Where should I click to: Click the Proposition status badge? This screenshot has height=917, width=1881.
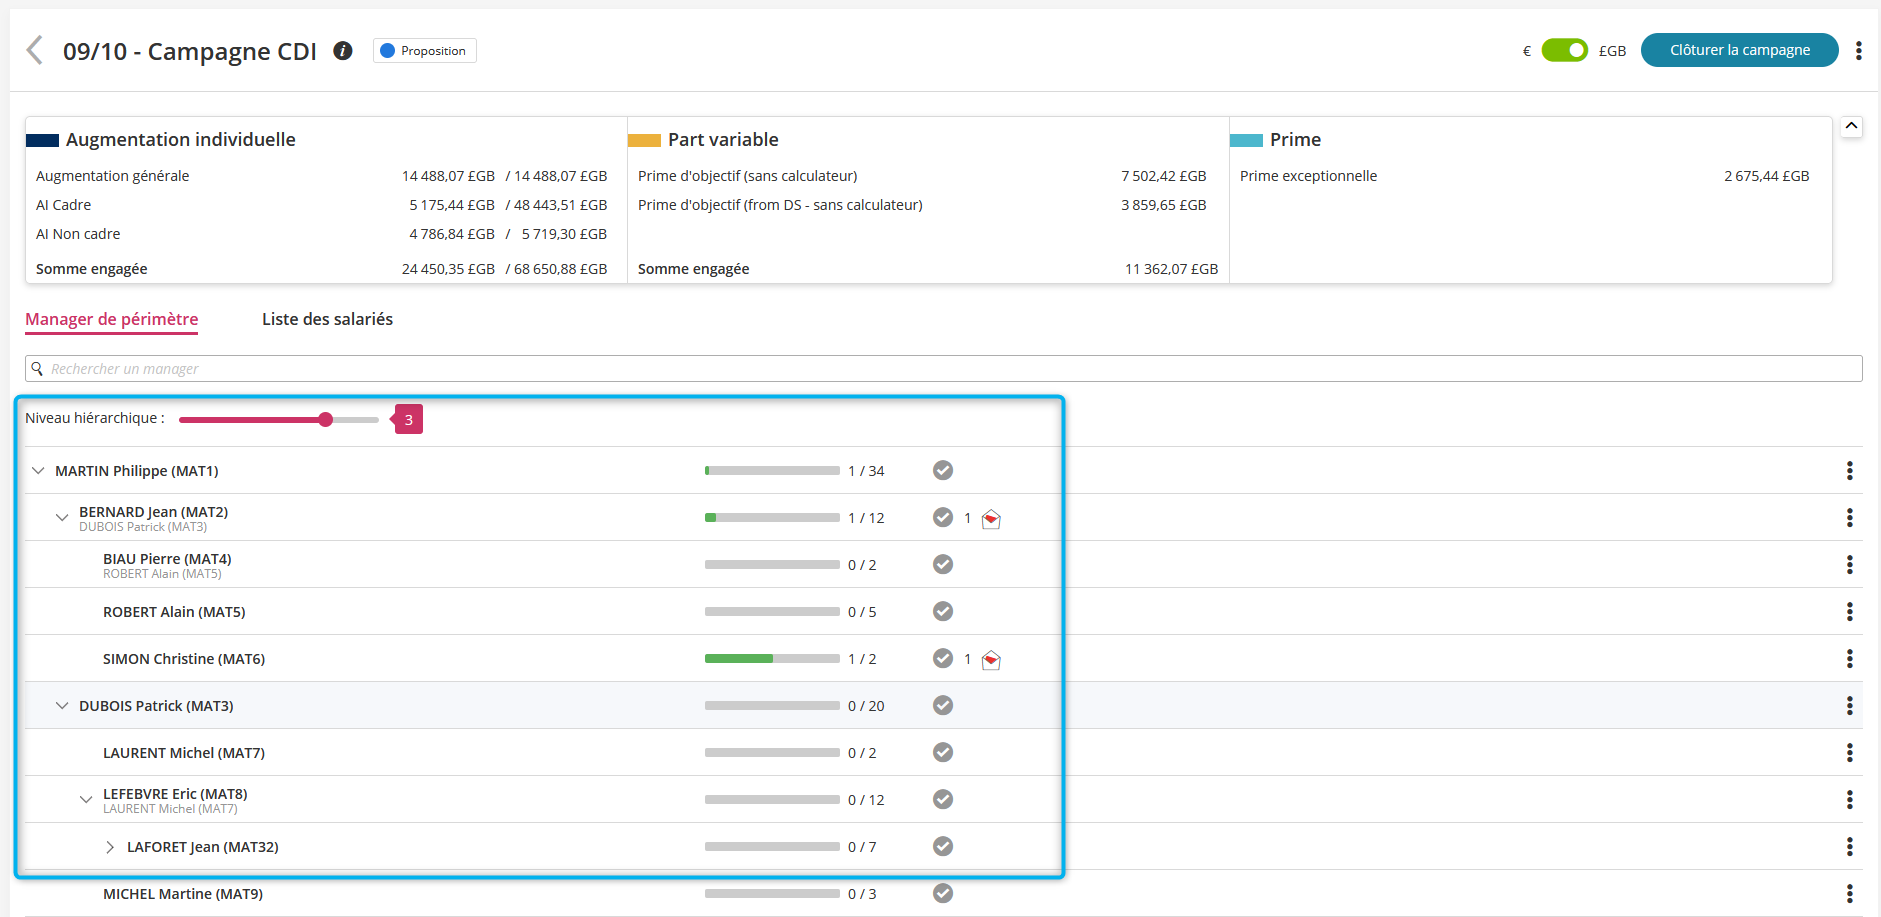tap(425, 51)
